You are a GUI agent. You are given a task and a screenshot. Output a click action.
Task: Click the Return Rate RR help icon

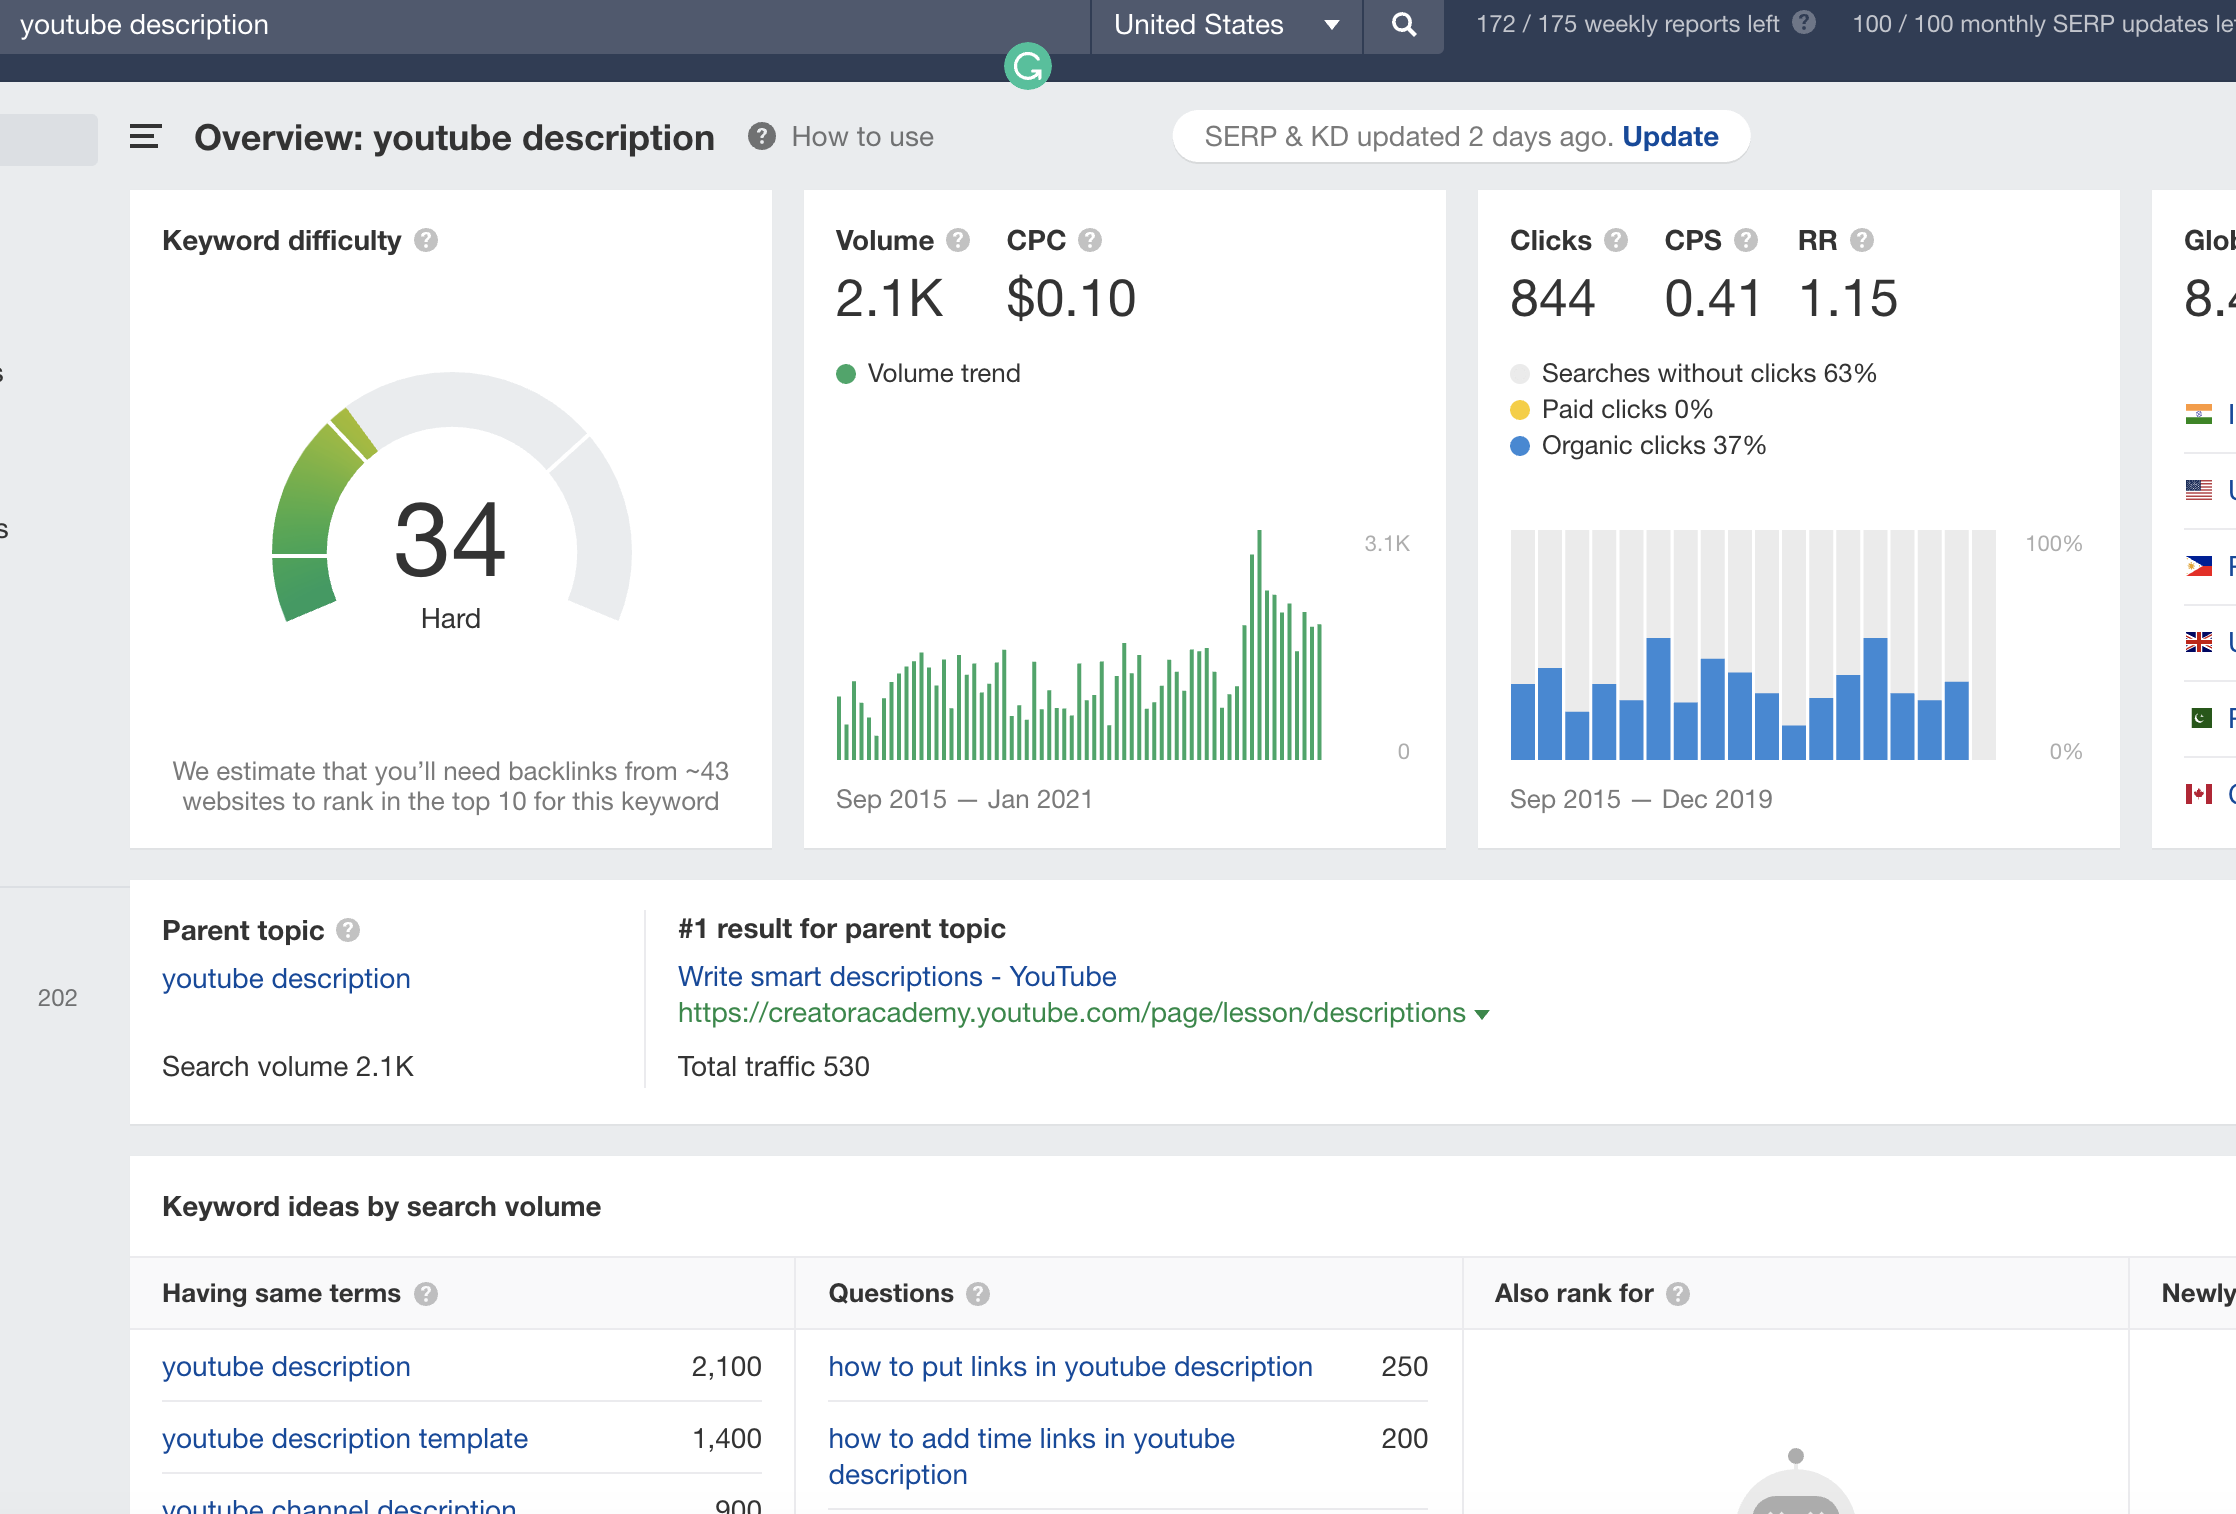pos(1862,241)
